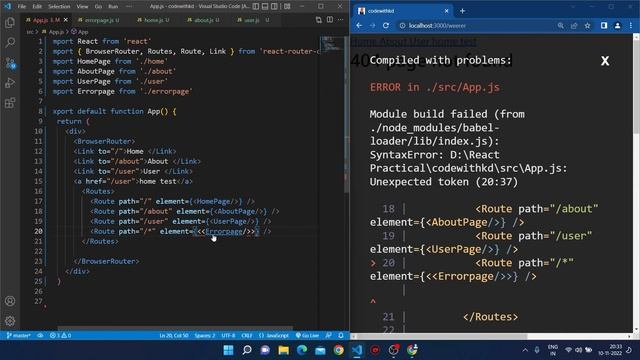Screen dimensions: 640x360
Task: Click the split editor right icon
Action: pyautogui.click(x=329, y=20)
